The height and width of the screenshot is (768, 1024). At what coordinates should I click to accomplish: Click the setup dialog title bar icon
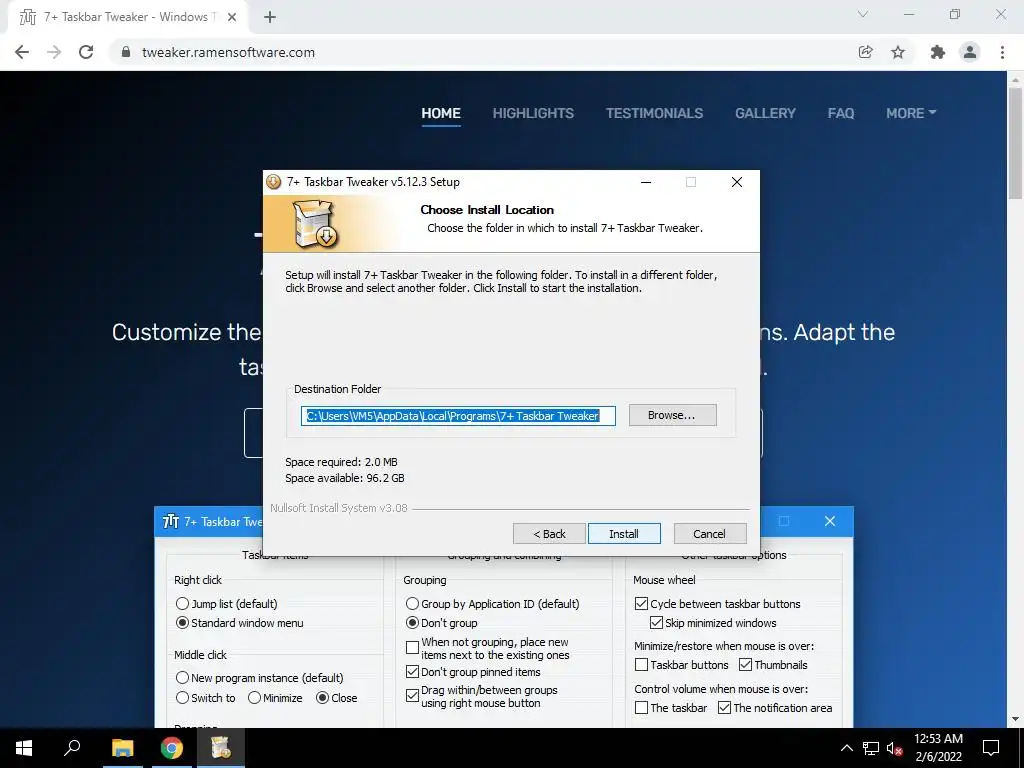tap(274, 182)
